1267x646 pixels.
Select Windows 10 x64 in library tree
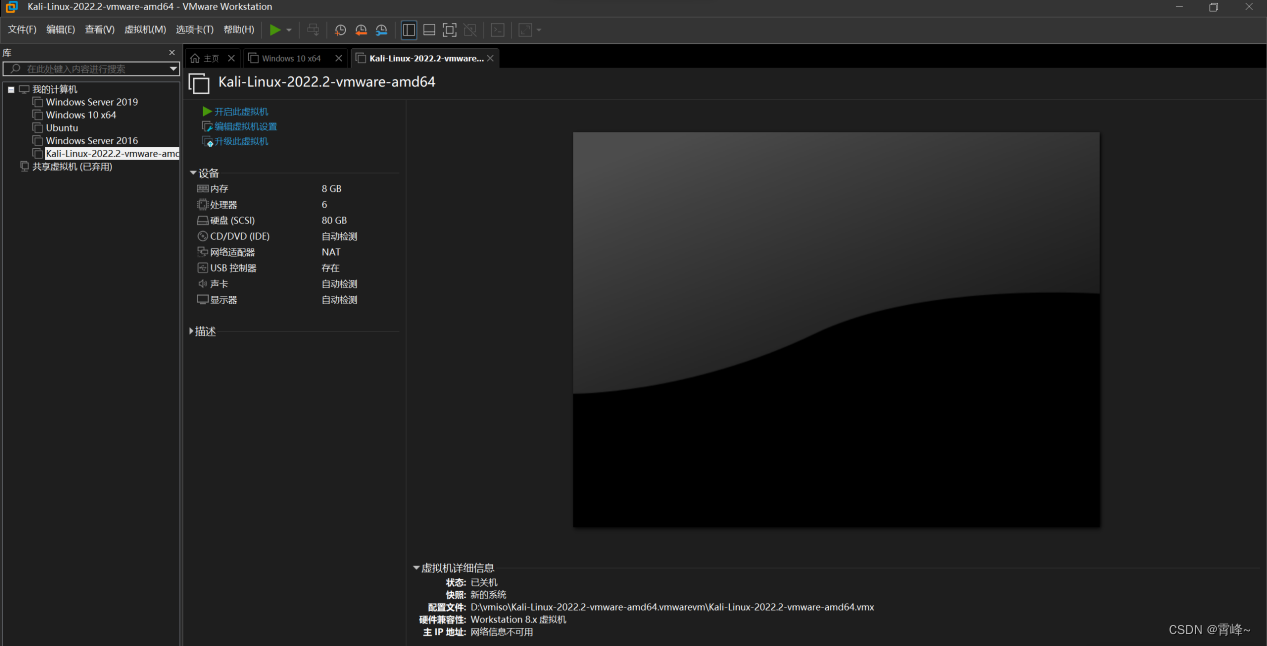pos(81,115)
